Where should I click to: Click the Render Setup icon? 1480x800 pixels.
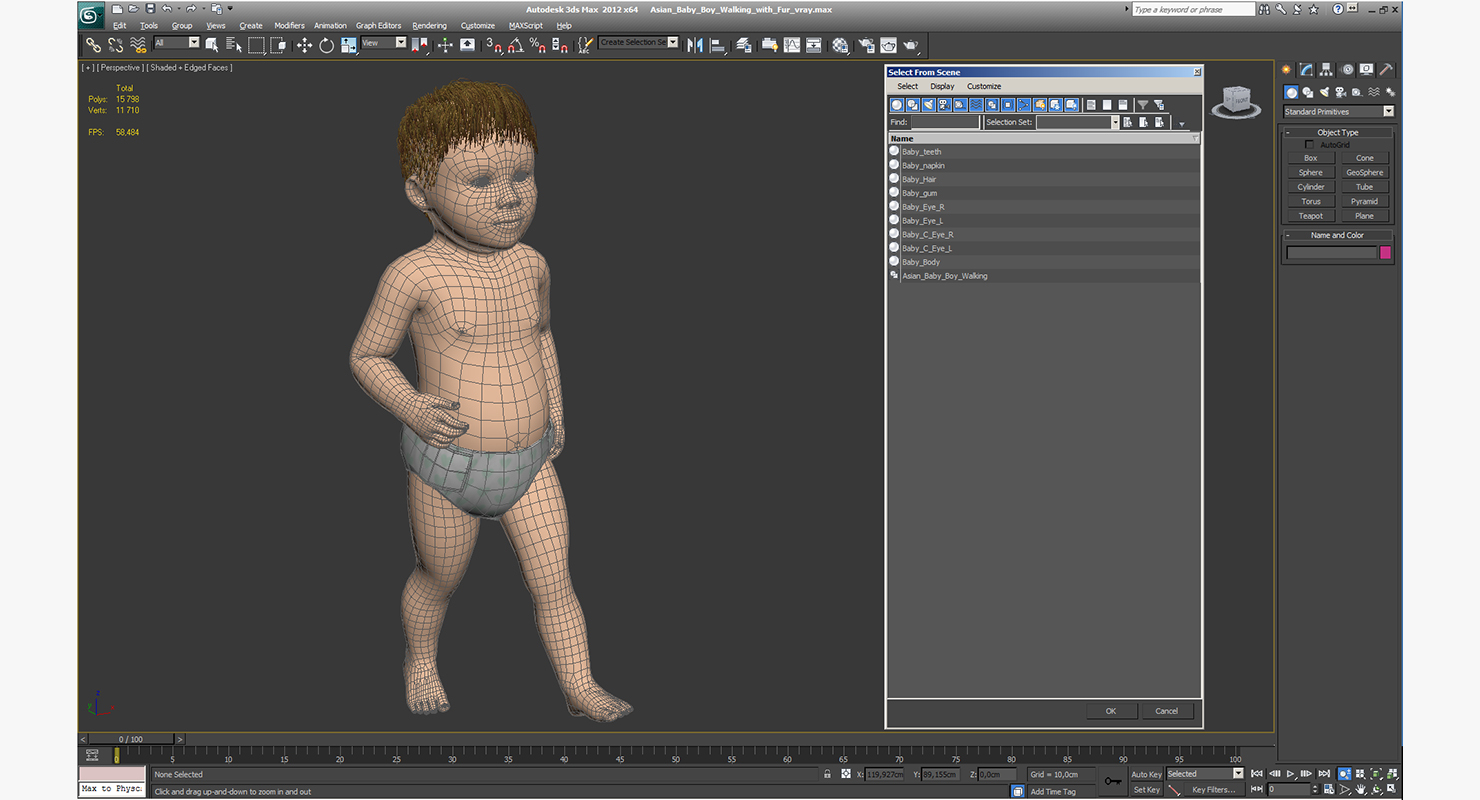(x=866, y=45)
